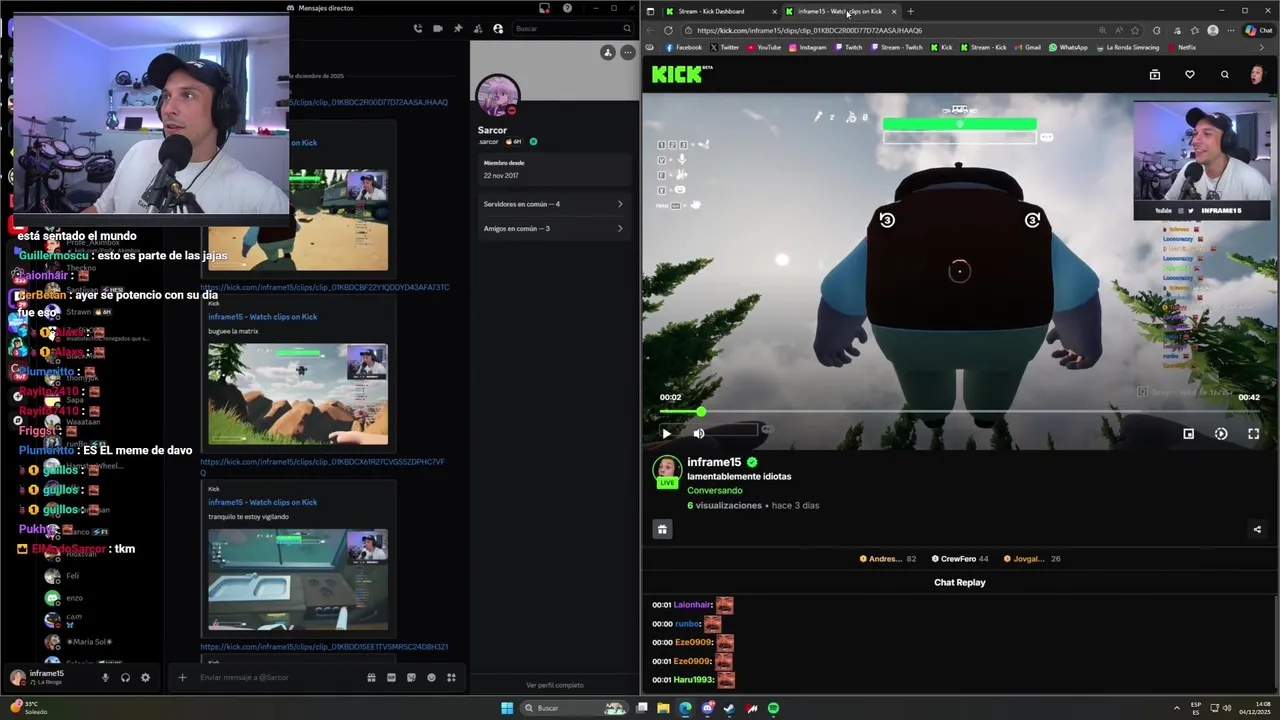The width and height of the screenshot is (1280, 720).
Task: Open WhatsApp bookmark
Action: [x=1068, y=47]
